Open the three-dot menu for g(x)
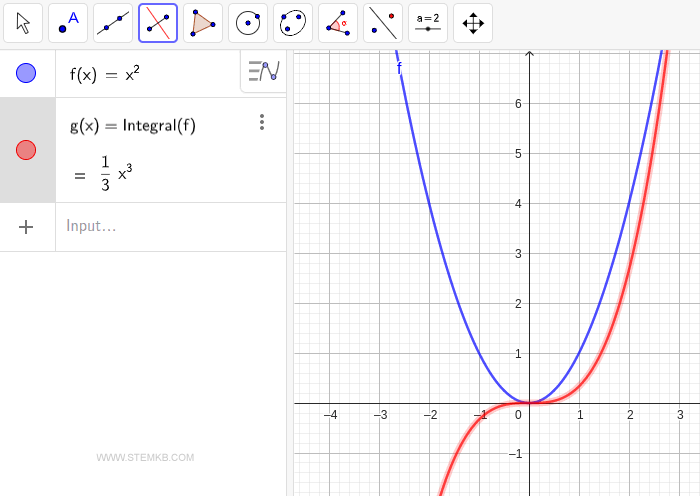The width and height of the screenshot is (700, 496). click(x=262, y=122)
